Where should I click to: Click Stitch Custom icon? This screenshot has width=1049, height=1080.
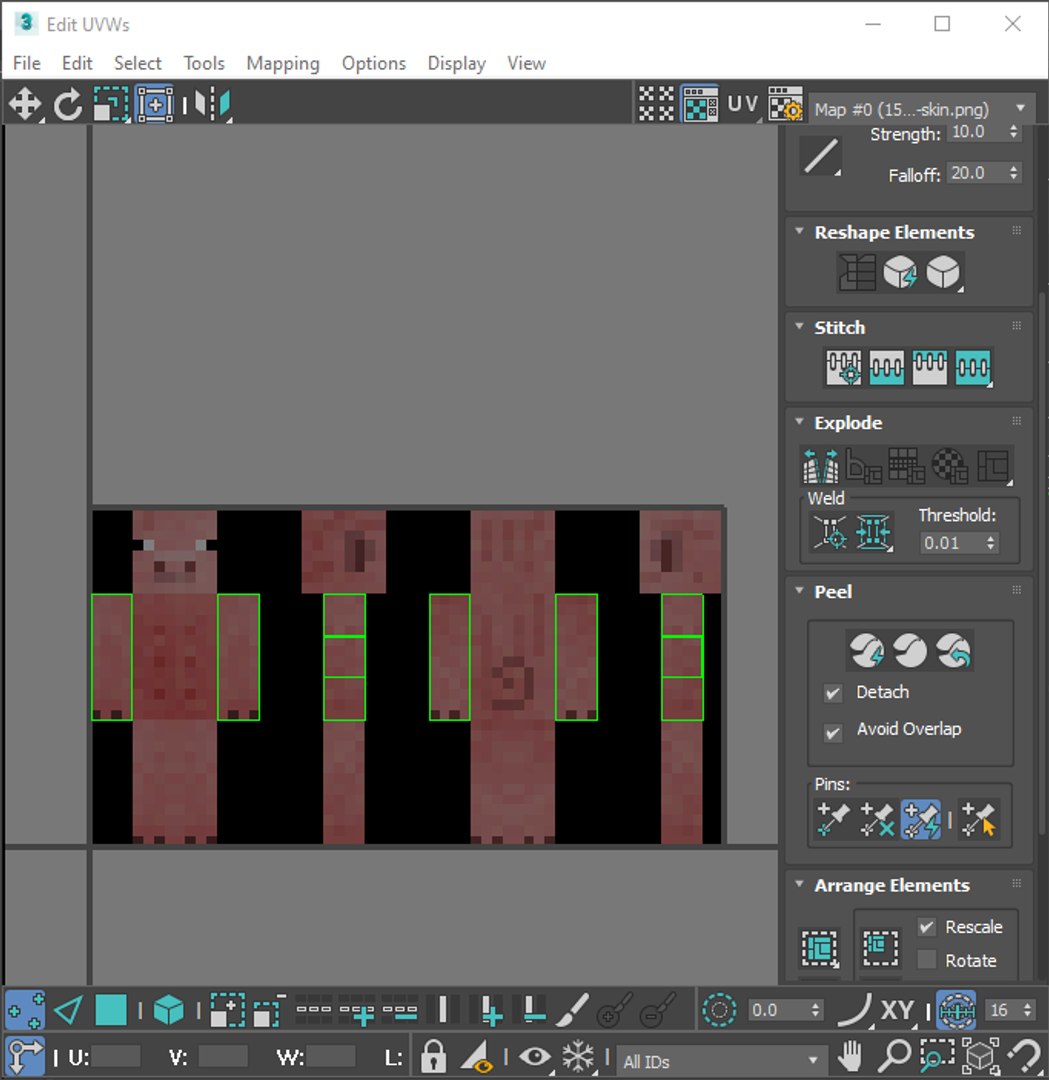pos(973,368)
